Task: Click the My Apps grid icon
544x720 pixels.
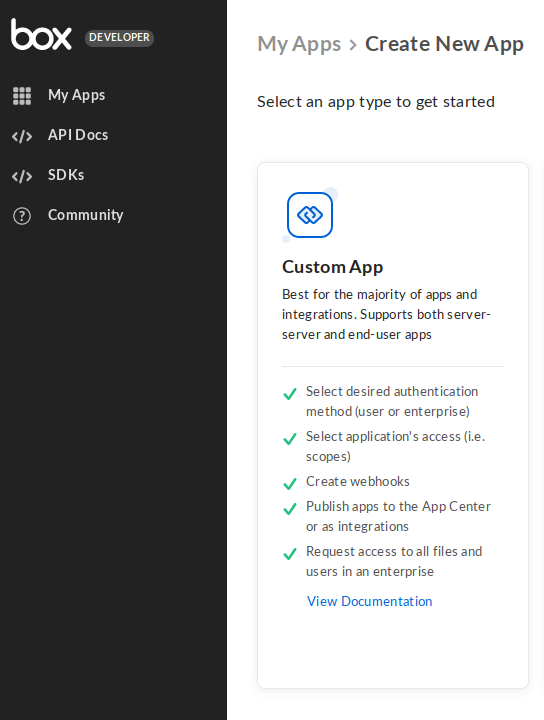Action: pyautogui.click(x=22, y=96)
